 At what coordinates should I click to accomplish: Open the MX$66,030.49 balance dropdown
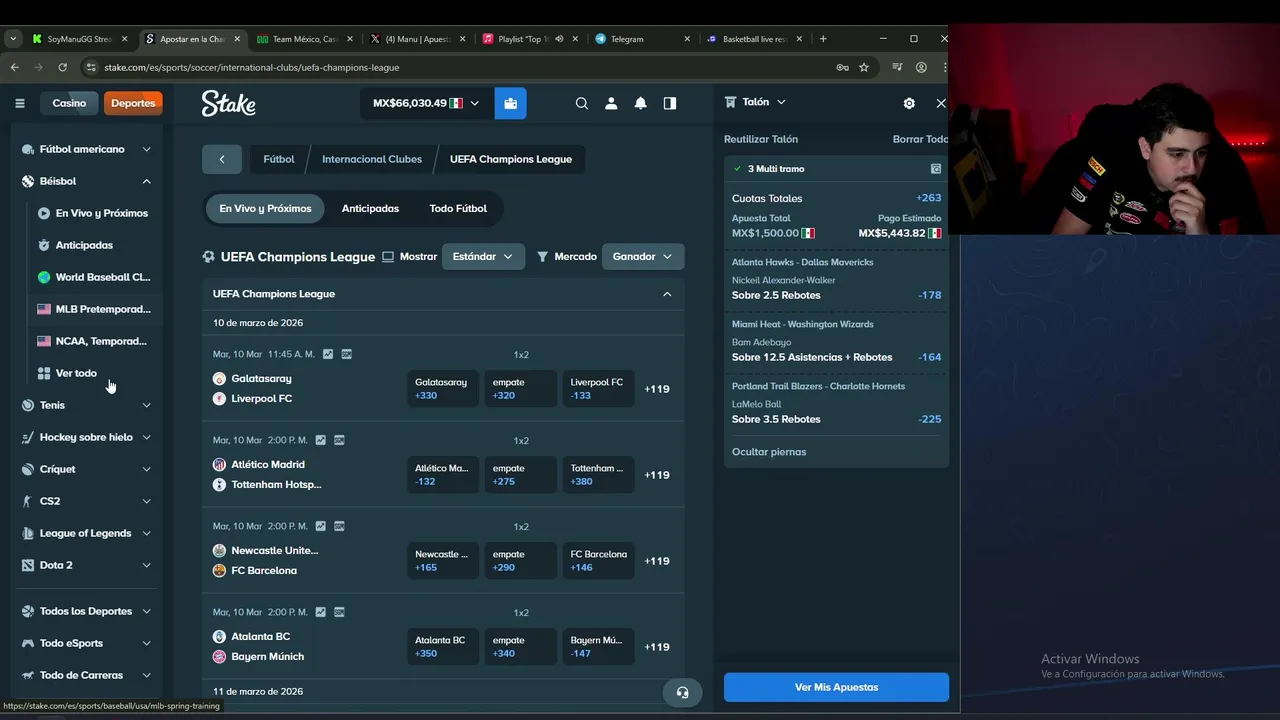[426, 103]
